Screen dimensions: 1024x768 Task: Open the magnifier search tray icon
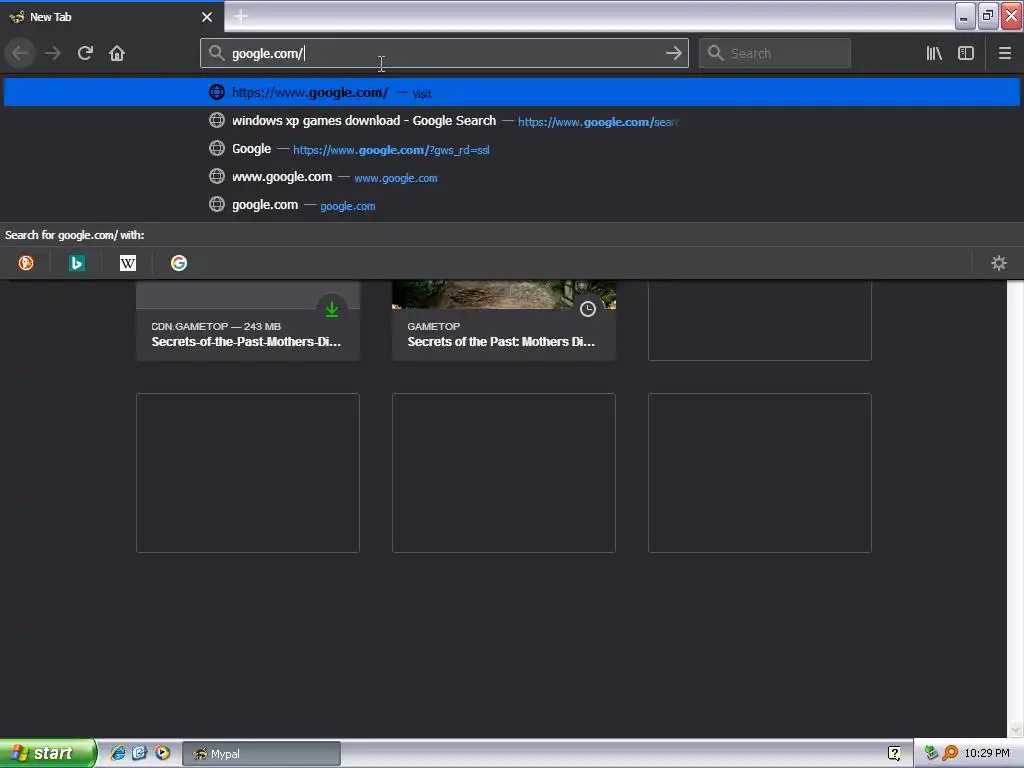[x=950, y=753]
